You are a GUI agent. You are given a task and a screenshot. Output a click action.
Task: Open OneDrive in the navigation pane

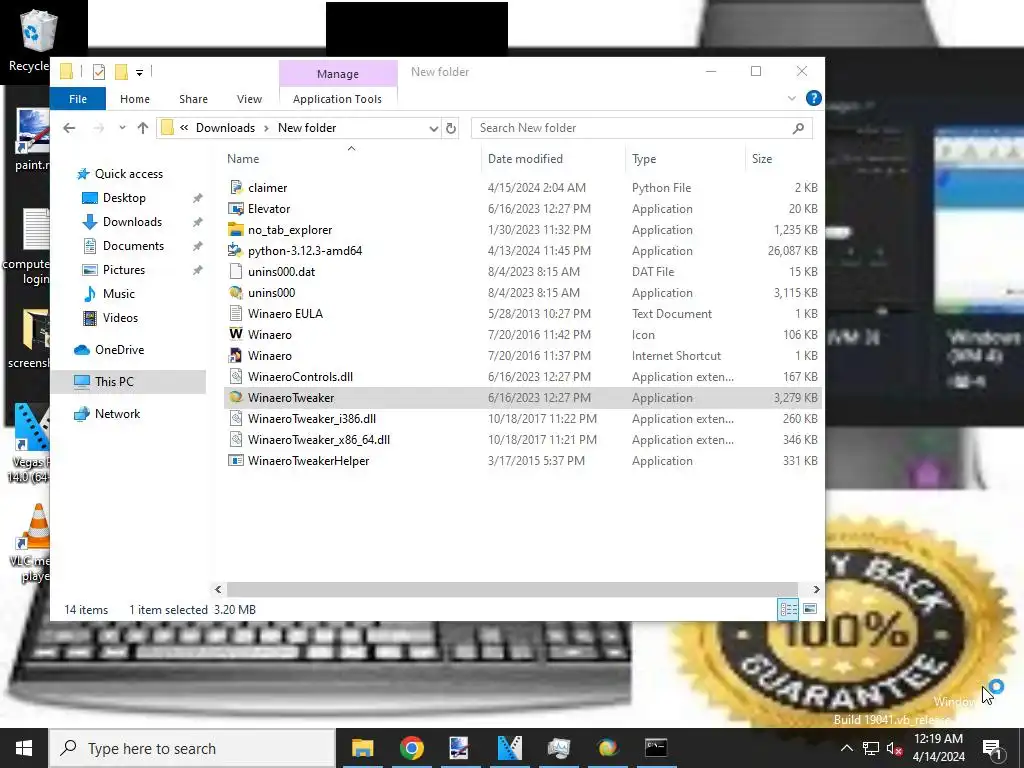119,350
